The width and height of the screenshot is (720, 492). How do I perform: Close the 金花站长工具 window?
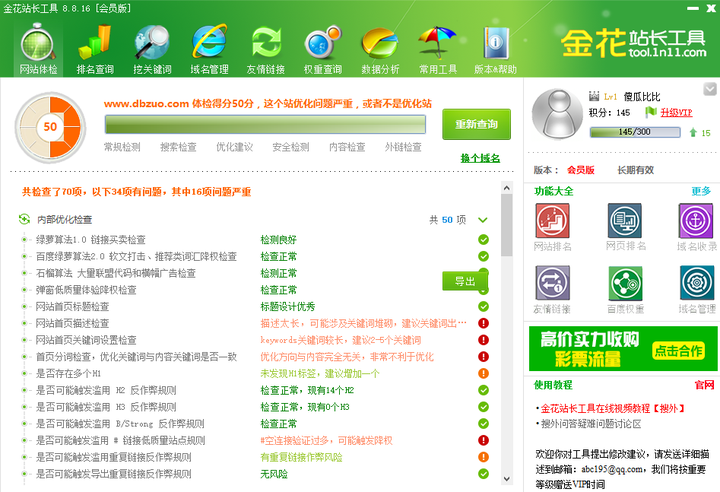coord(711,8)
